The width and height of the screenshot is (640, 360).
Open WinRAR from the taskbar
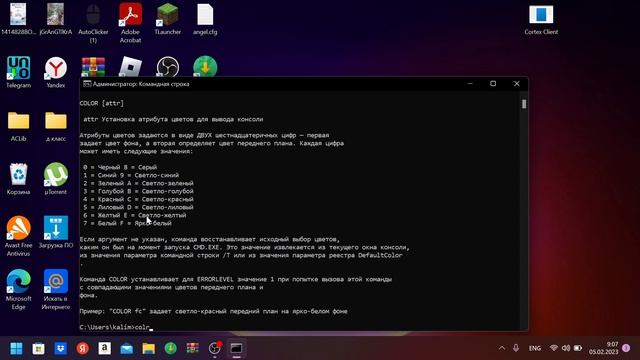[x=193, y=348]
